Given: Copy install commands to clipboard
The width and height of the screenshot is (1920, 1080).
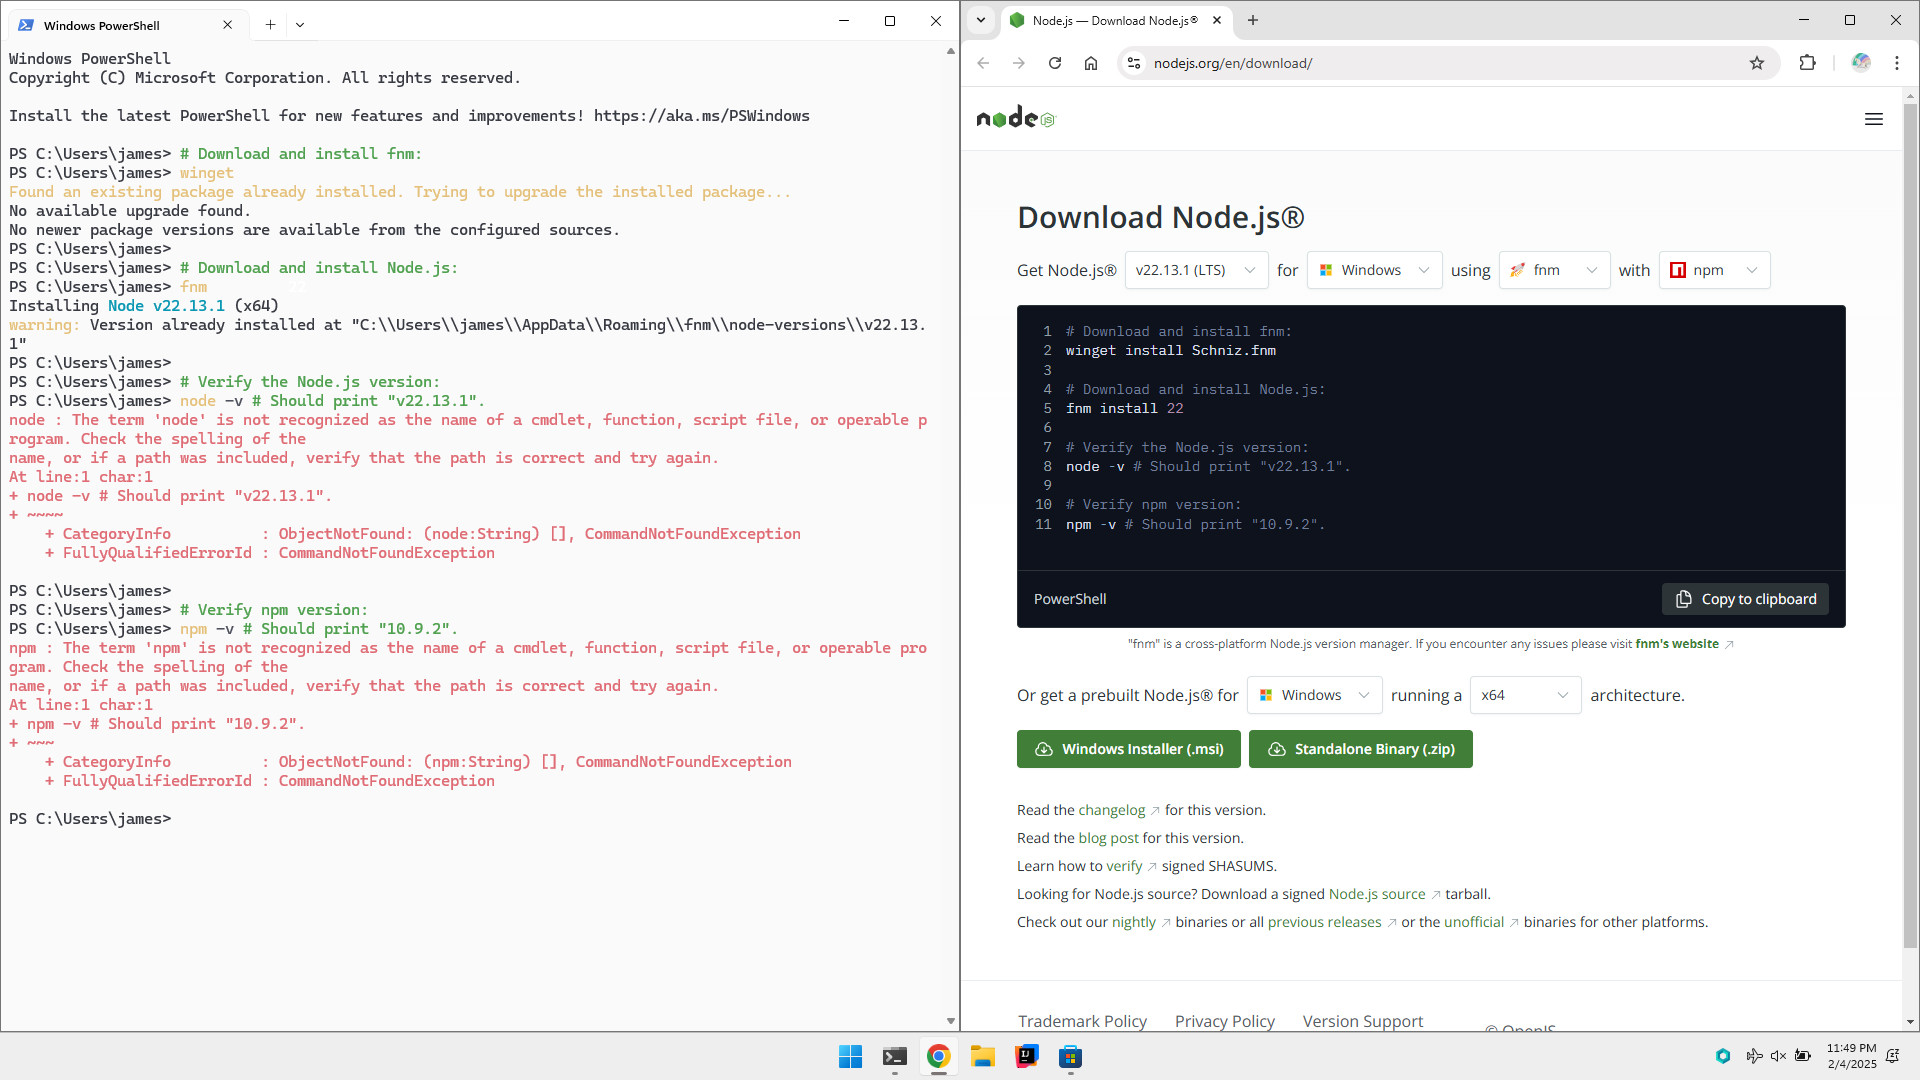Looking at the screenshot, I should pyautogui.click(x=1745, y=599).
